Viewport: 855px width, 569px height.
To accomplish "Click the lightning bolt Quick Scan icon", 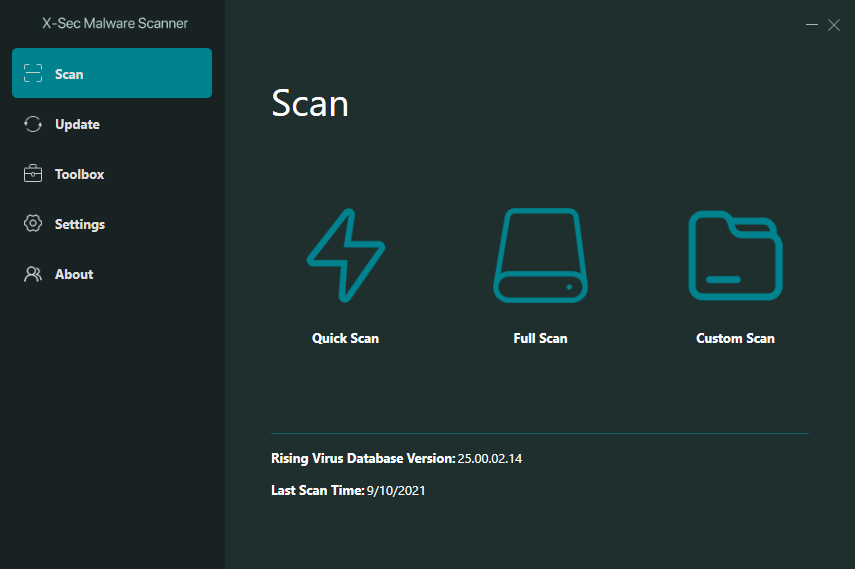I will point(345,255).
